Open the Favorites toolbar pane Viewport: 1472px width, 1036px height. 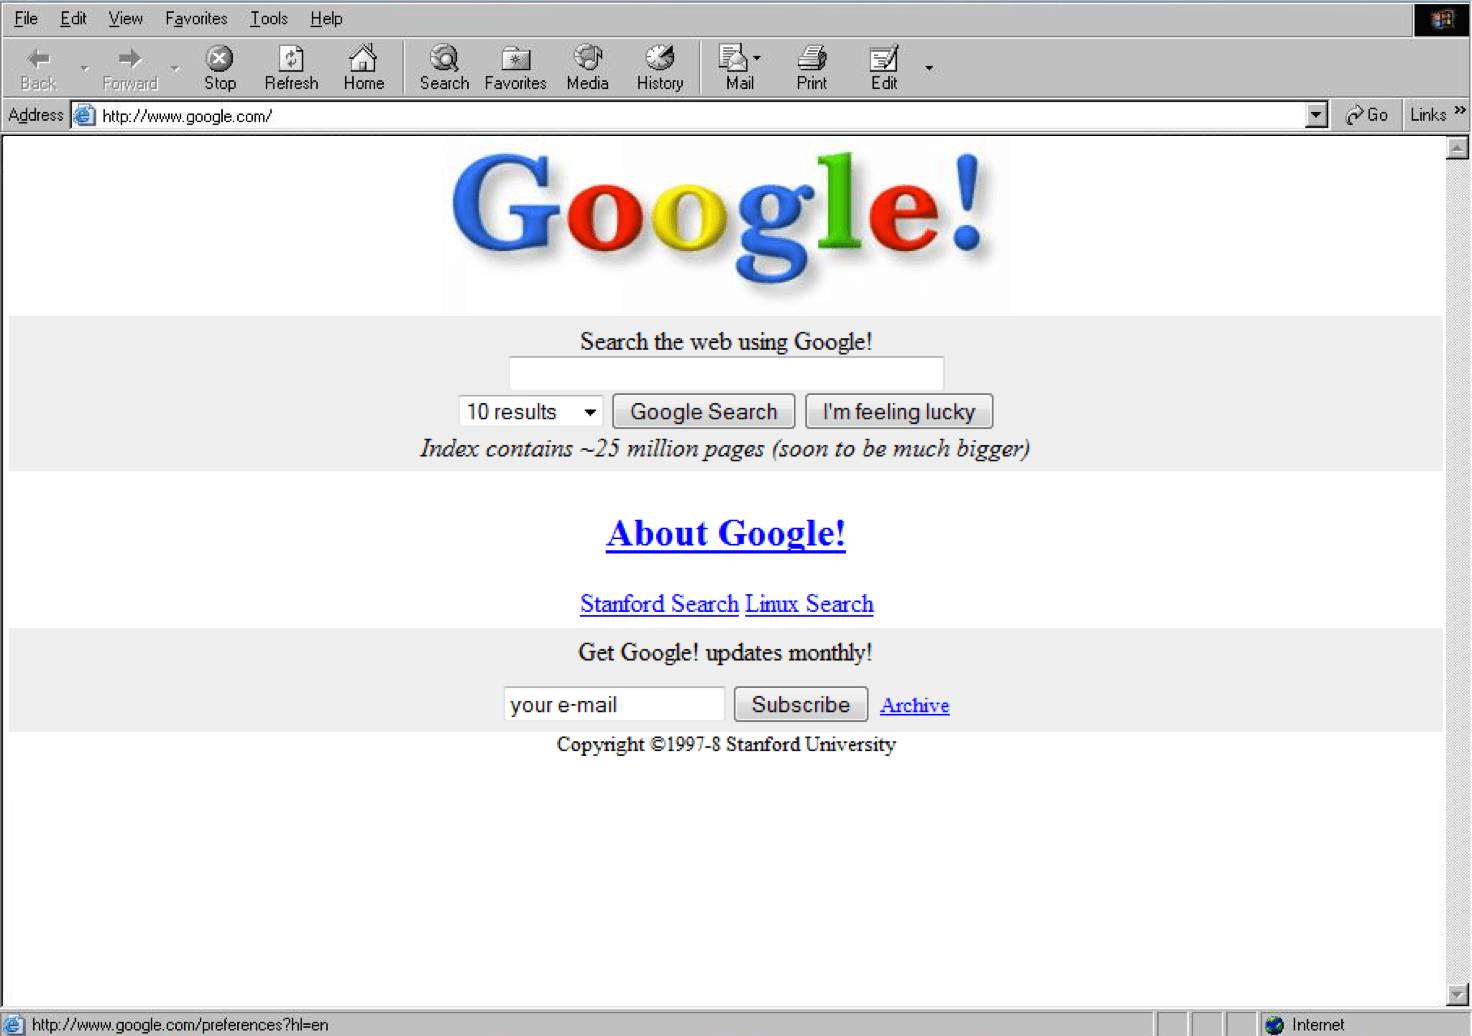coord(516,68)
